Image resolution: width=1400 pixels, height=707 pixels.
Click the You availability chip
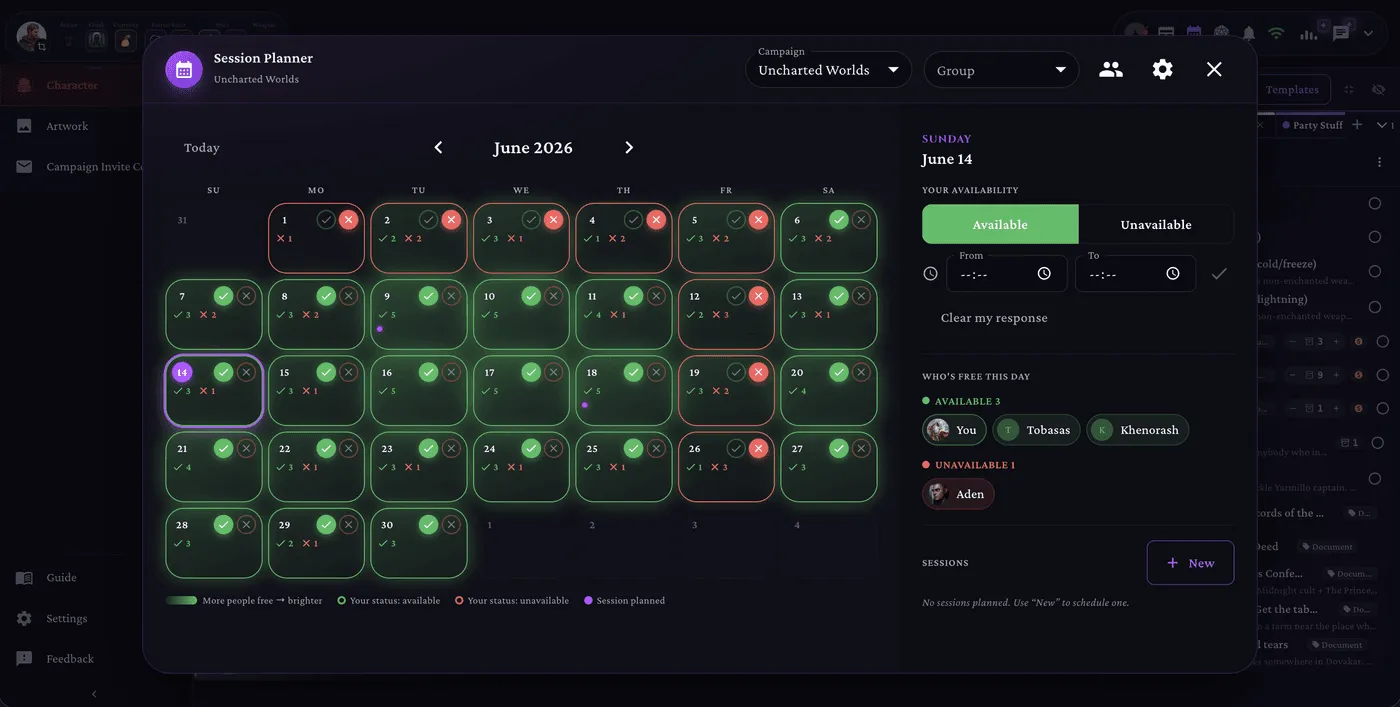click(x=954, y=430)
